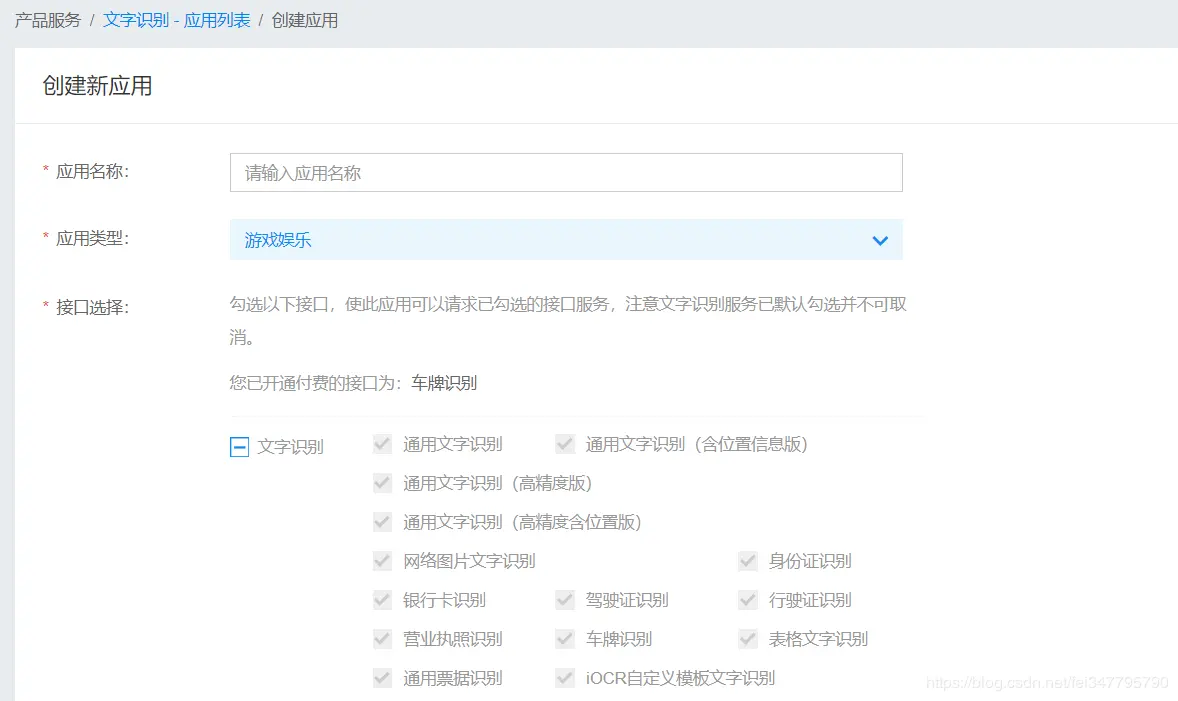1178x701 pixels.
Task: Enable 营业执照识别 recognition option
Action: [x=381, y=639]
